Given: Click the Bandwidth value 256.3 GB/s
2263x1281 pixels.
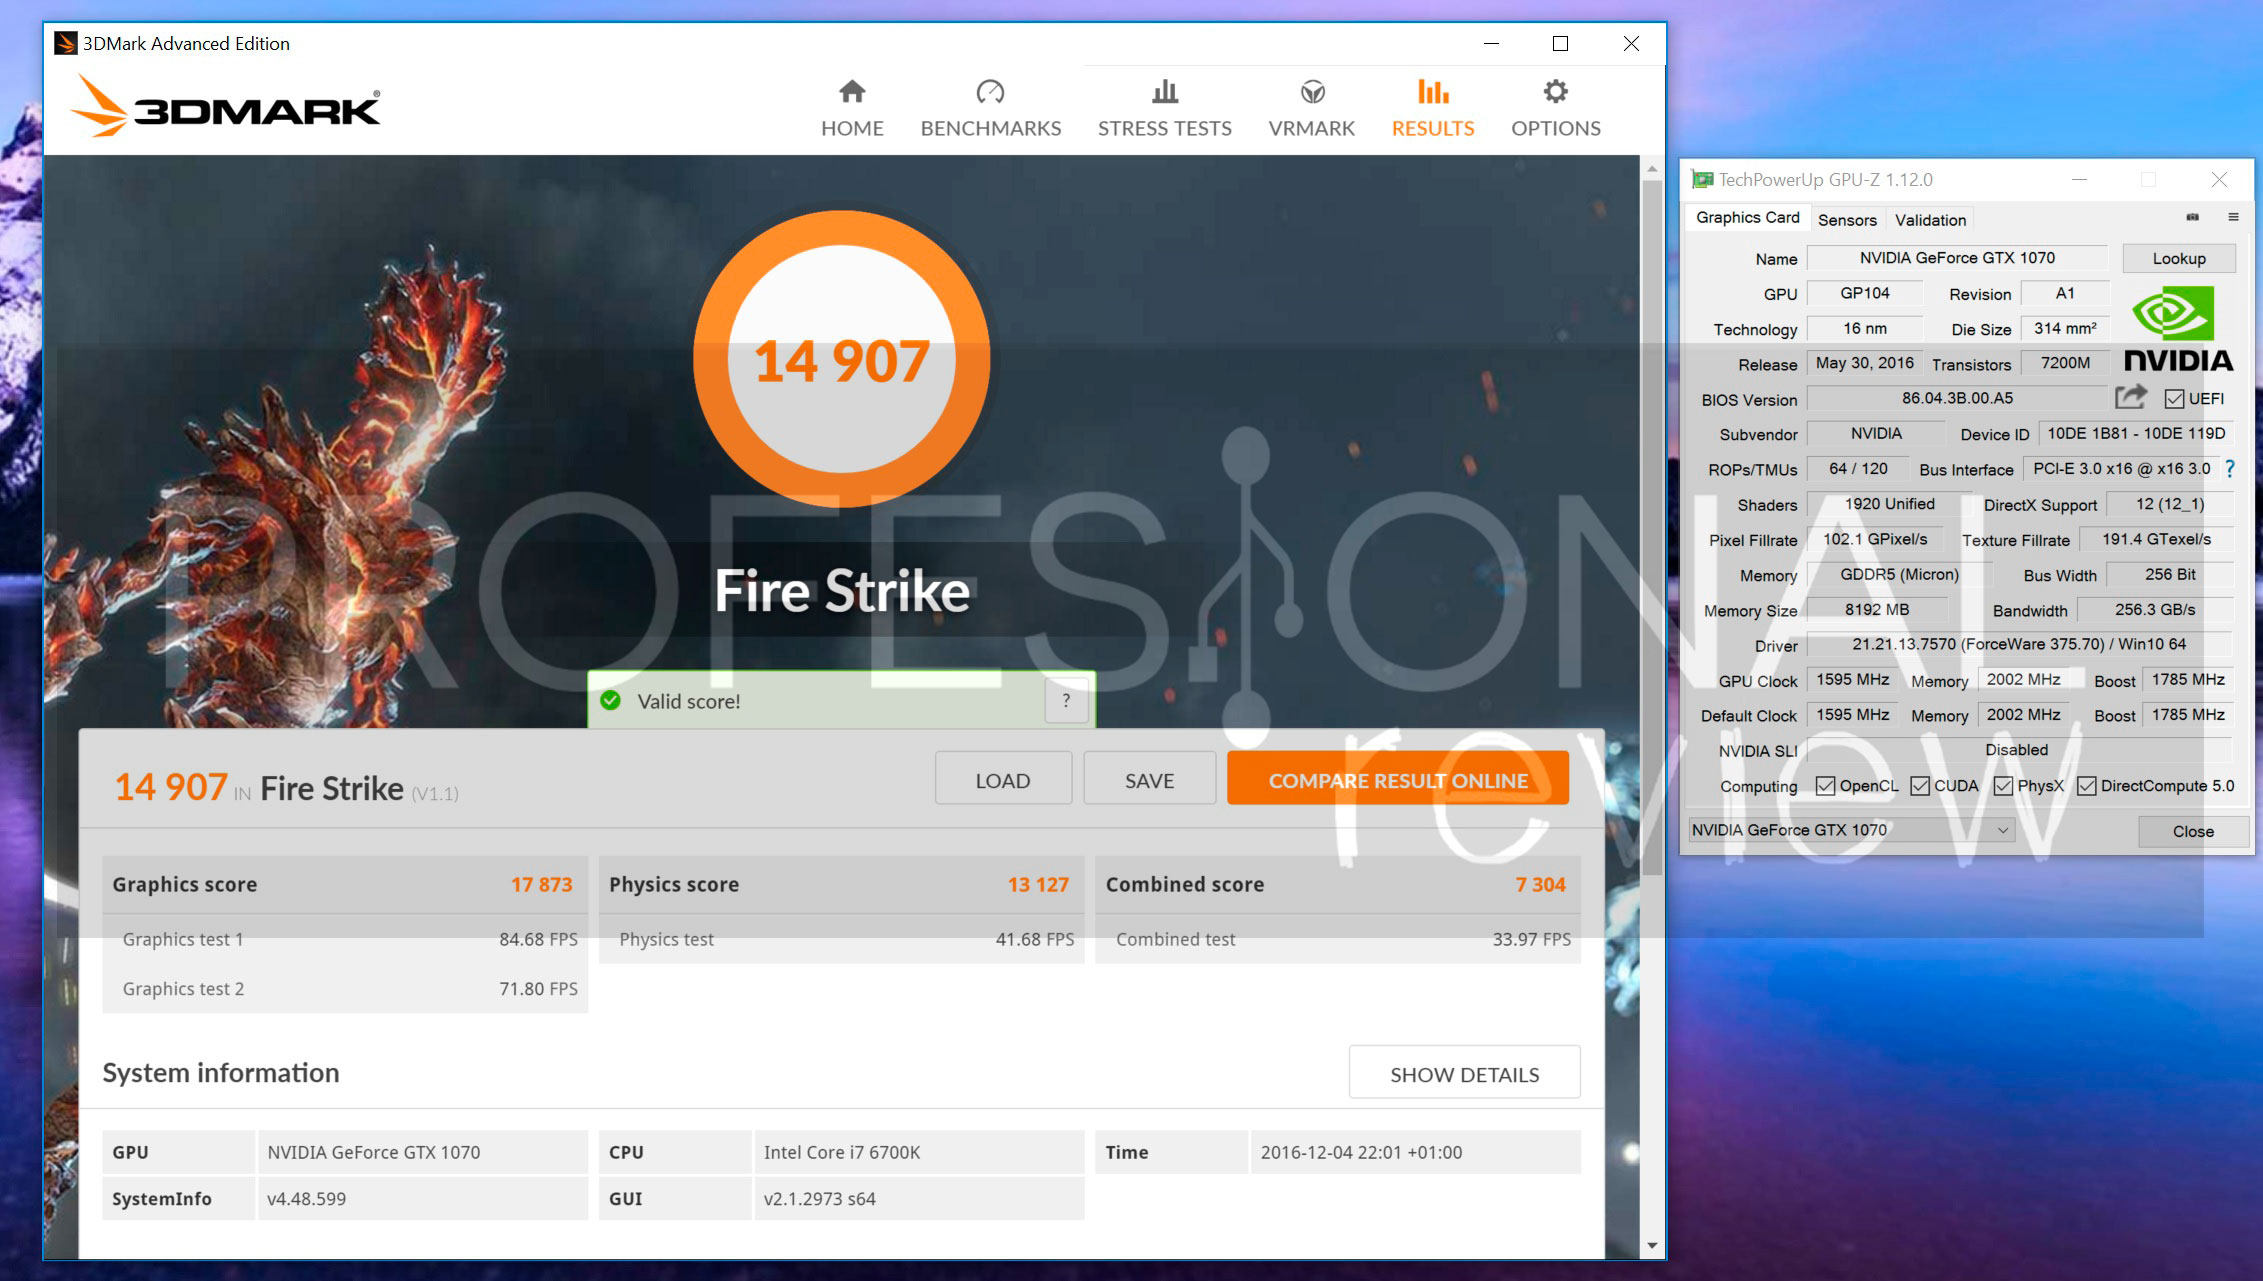Looking at the screenshot, I should [2155, 609].
